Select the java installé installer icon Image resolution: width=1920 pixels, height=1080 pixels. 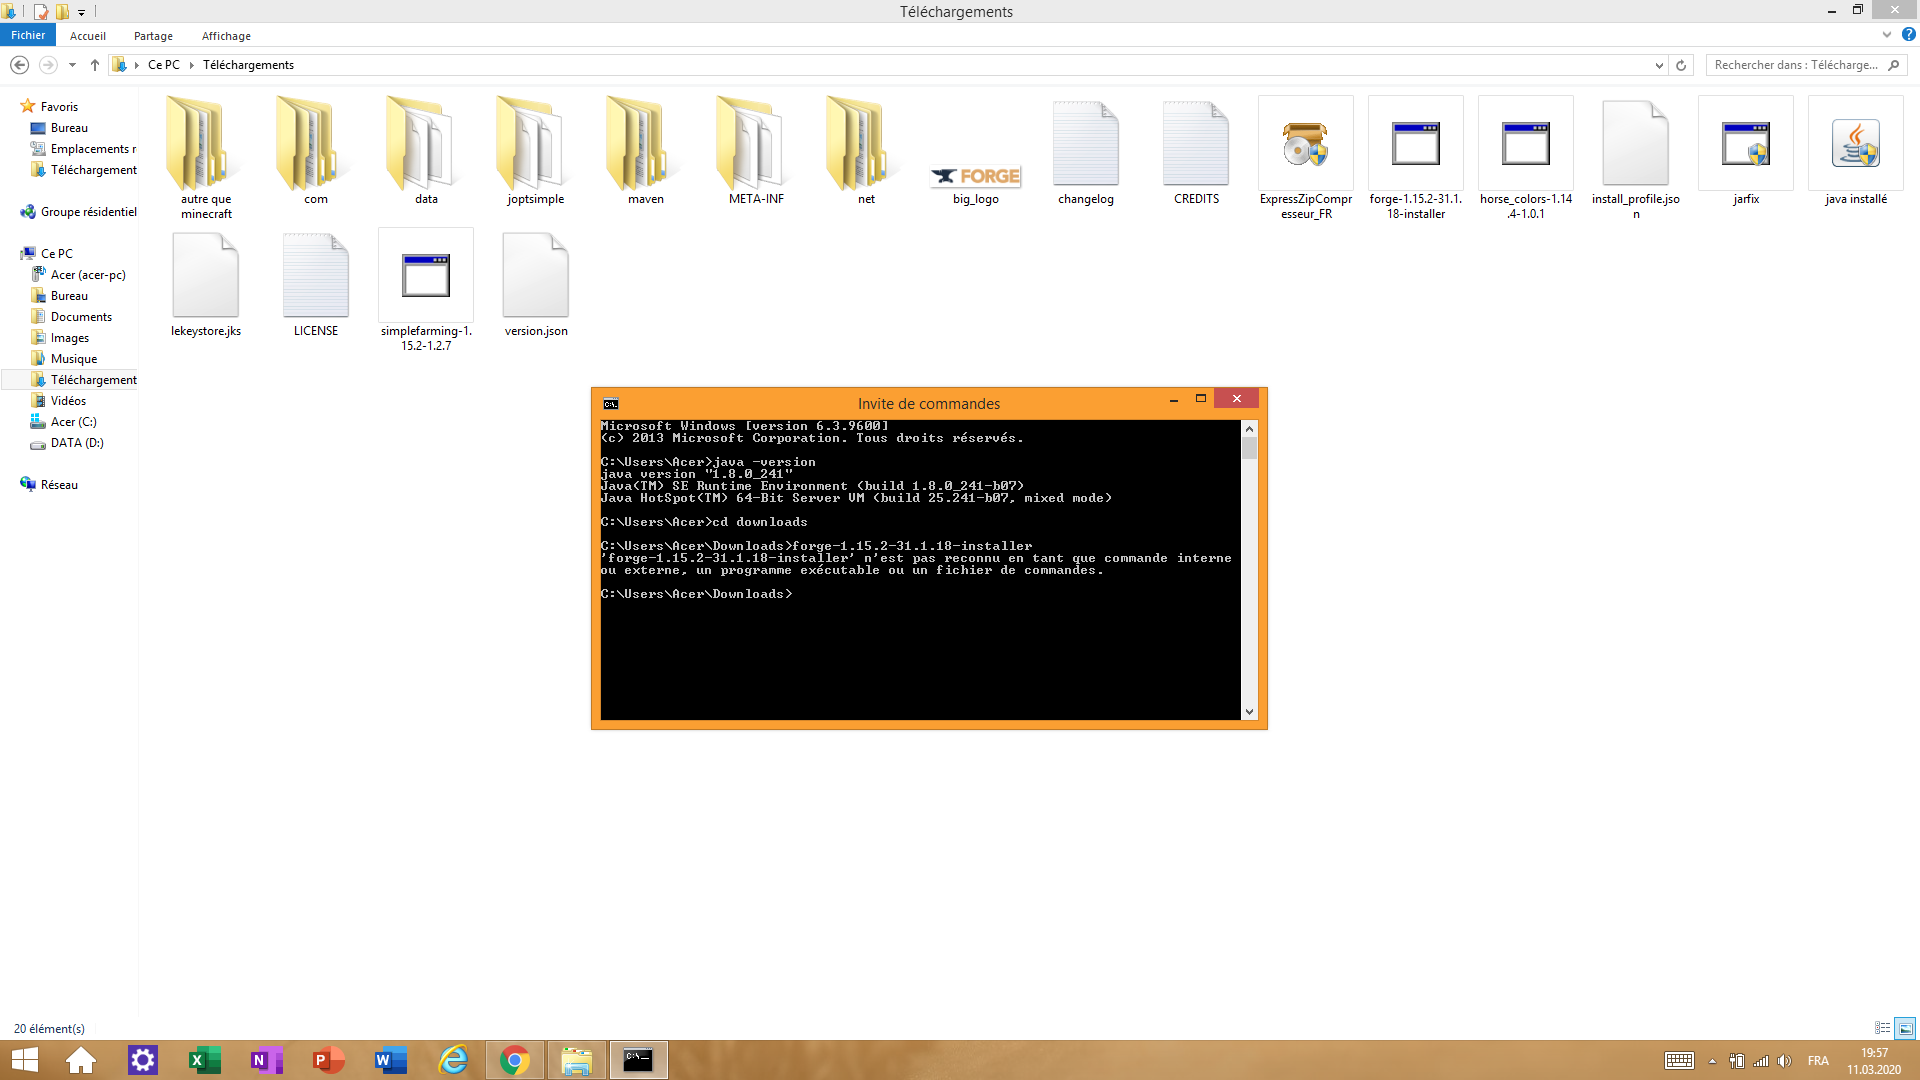1855,145
